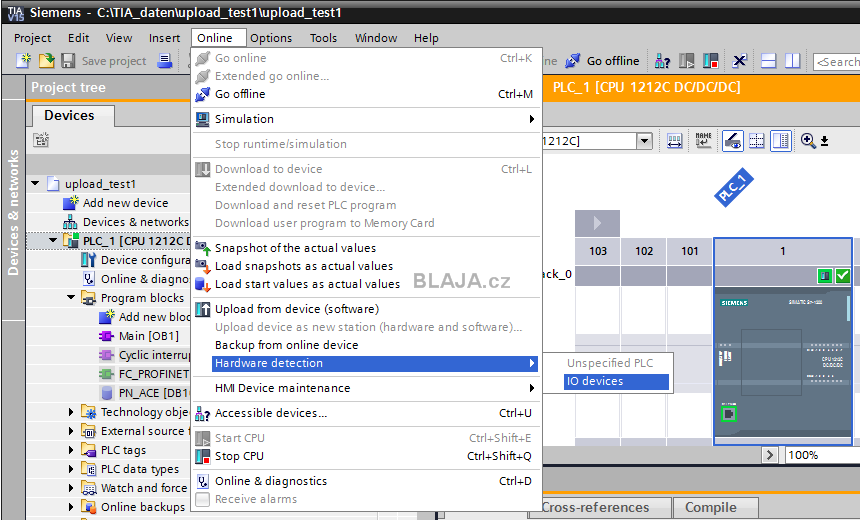Viewport: 860px width, 520px height.
Task: Click the Accessible devices toolbar icon
Action: click(662, 61)
